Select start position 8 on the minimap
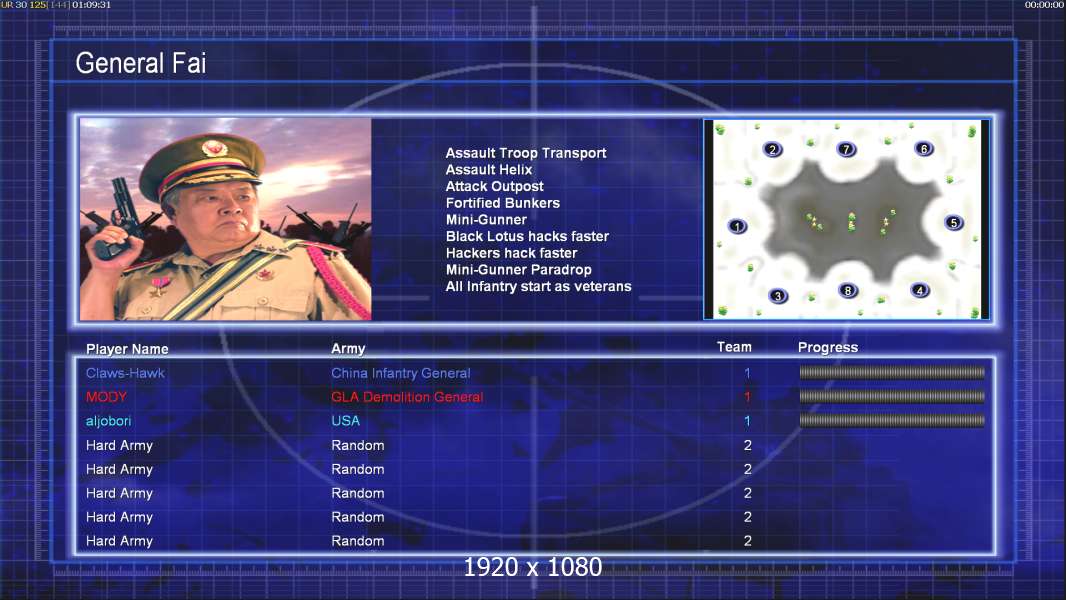 [x=848, y=291]
